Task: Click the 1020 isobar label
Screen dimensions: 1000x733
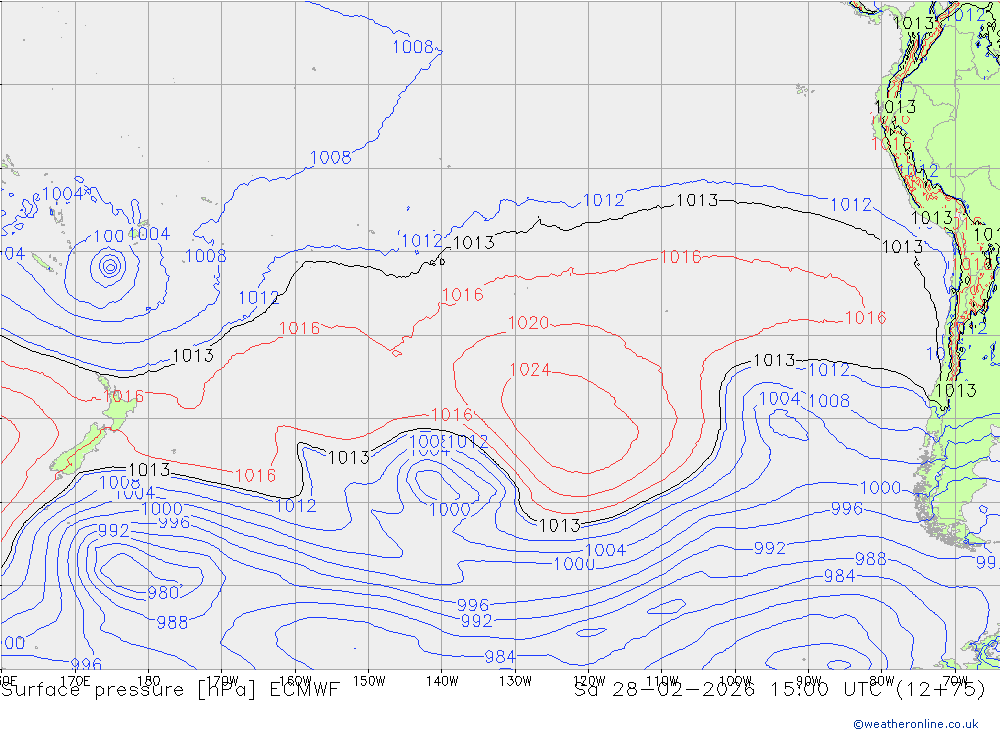Action: point(529,323)
